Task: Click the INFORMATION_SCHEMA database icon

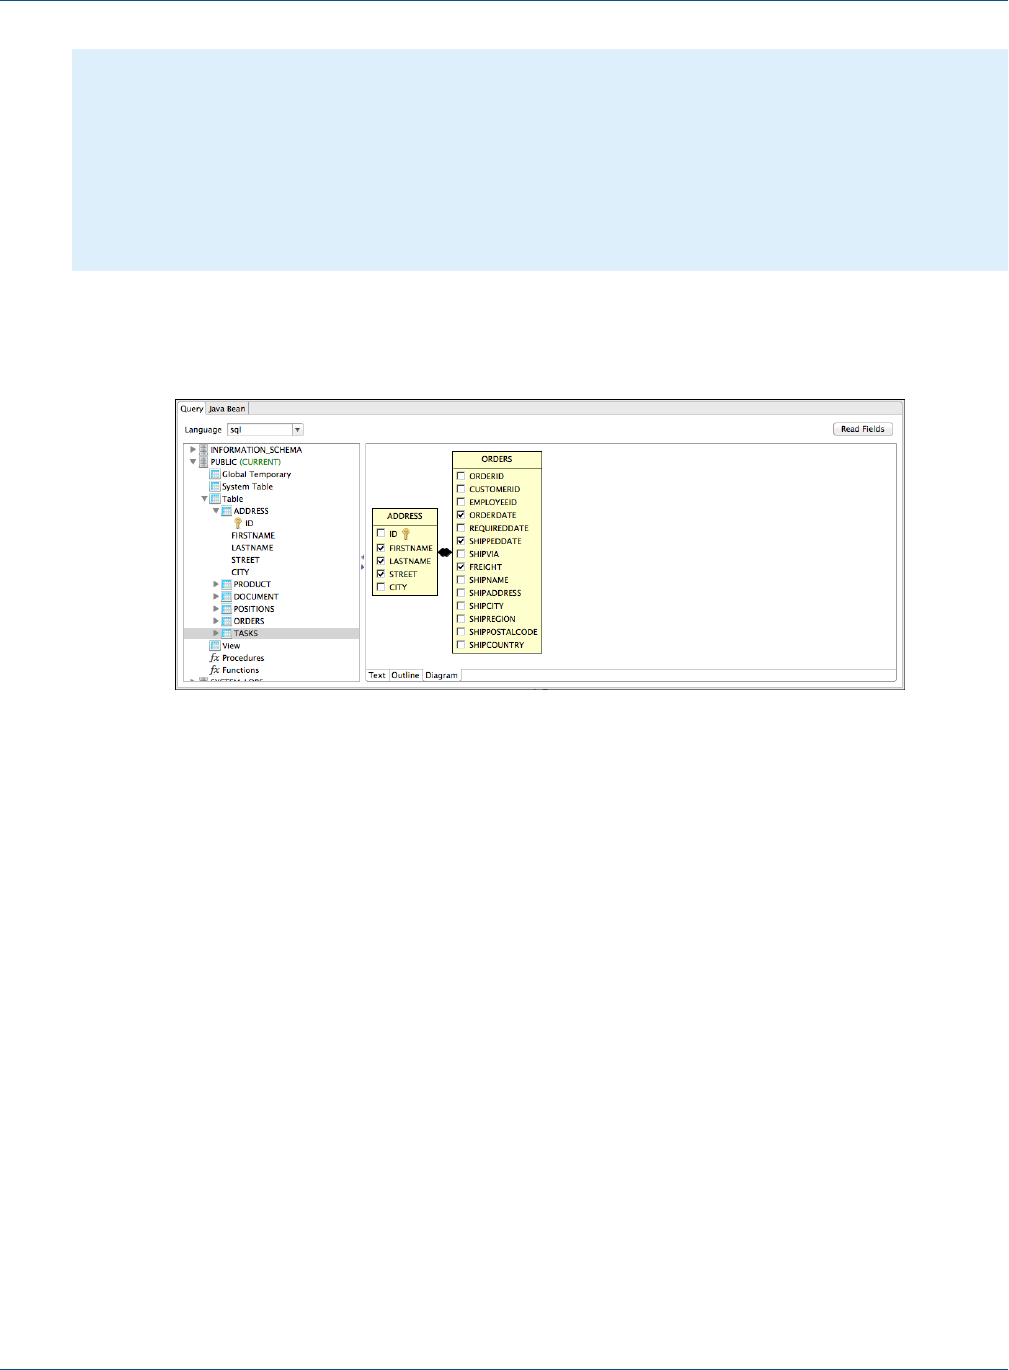Action: click(x=204, y=450)
